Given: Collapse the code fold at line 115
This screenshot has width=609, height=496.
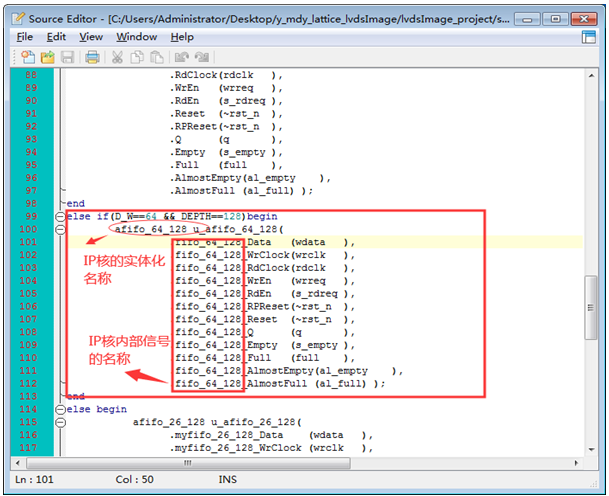Looking at the screenshot, I should 60,422.
